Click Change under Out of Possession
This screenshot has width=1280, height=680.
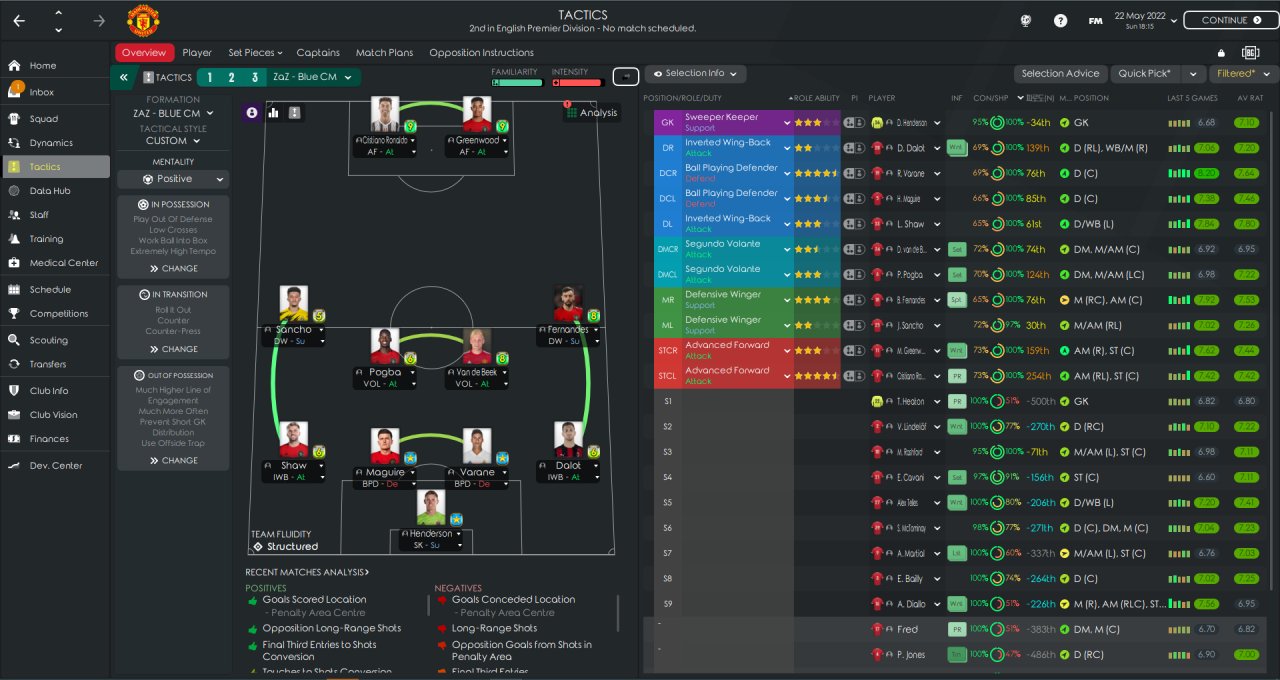173,460
